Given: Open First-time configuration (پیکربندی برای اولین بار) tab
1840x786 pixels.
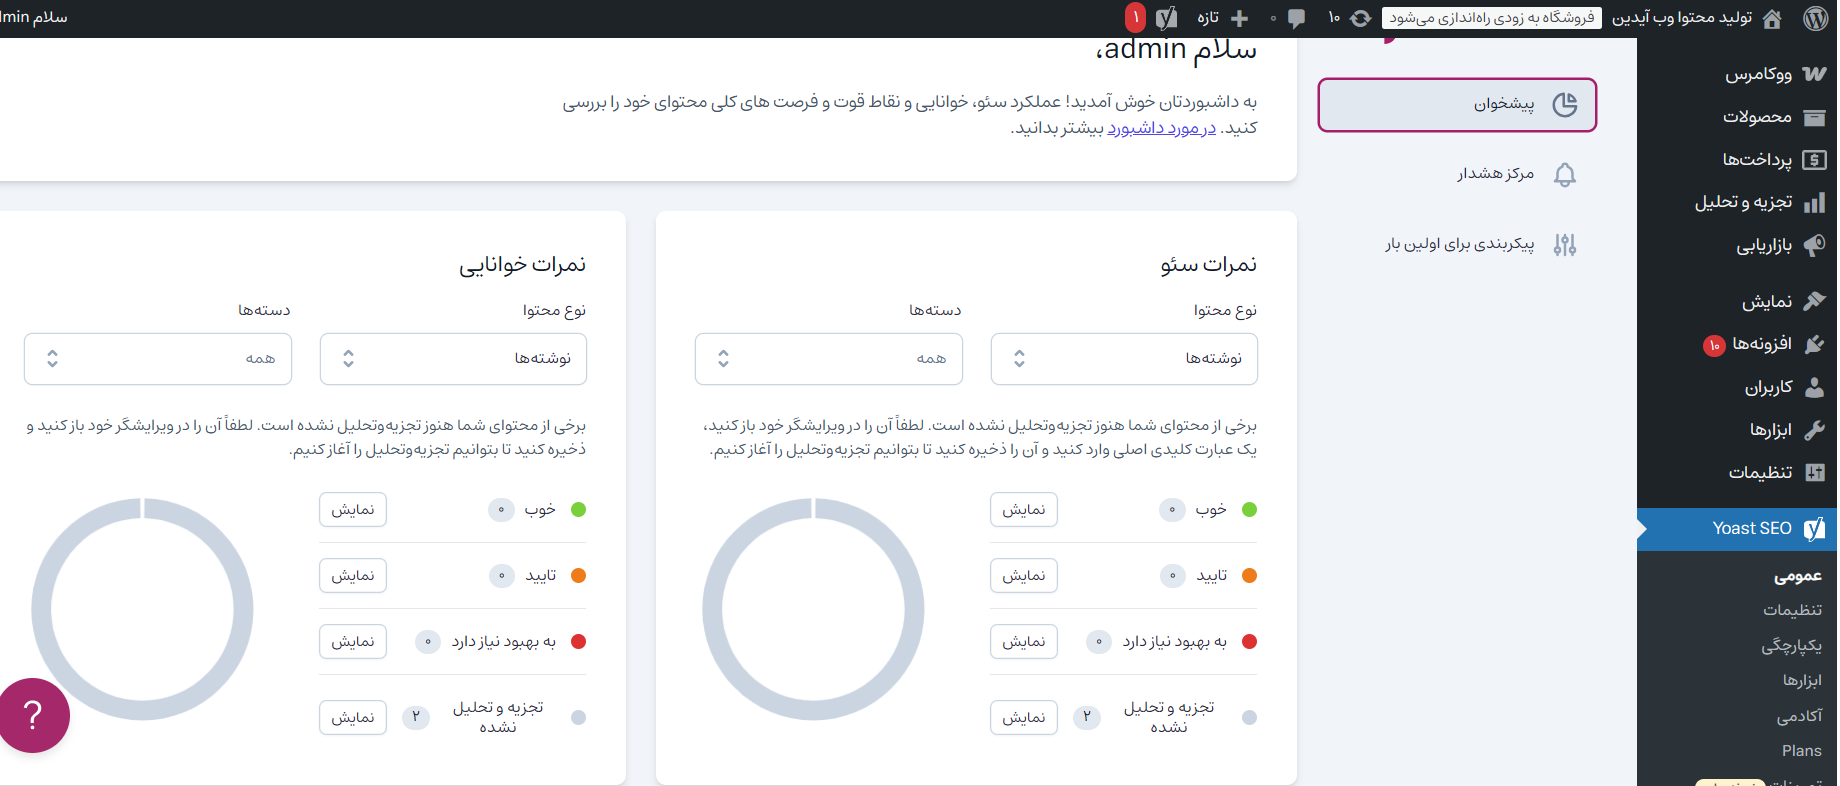Looking at the screenshot, I should 1457,245.
